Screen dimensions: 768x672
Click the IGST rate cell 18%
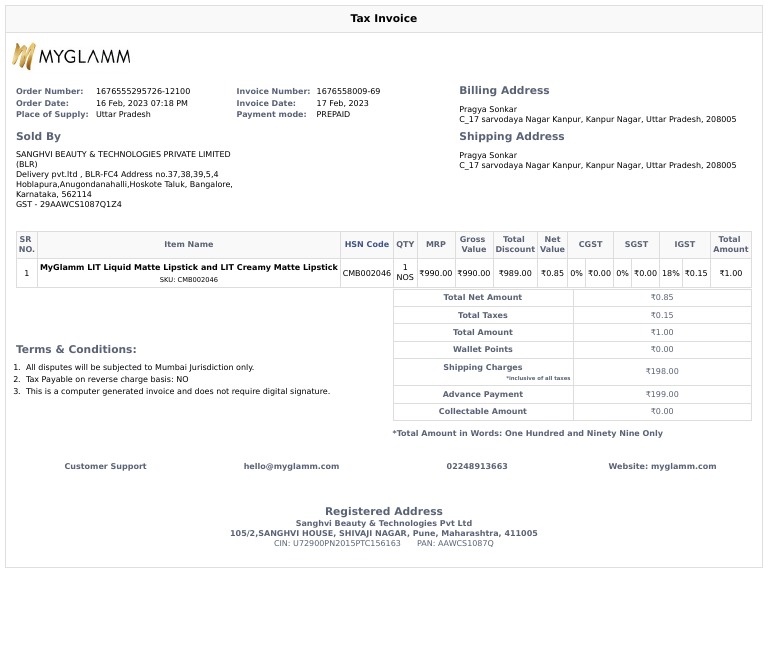pos(670,273)
